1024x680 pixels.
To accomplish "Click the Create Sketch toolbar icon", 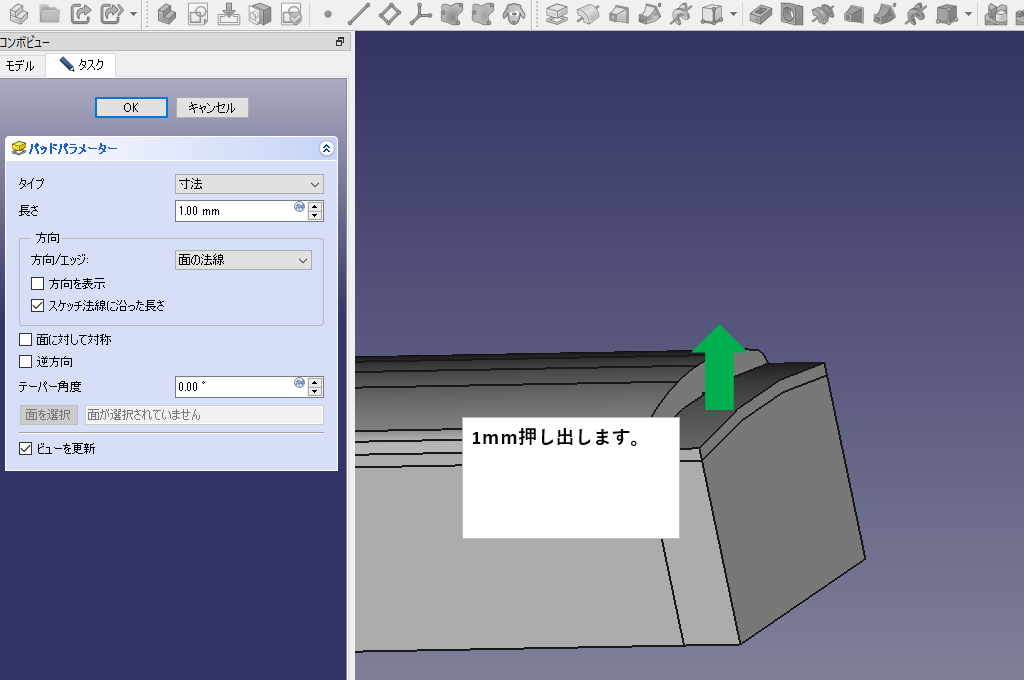I will [x=198, y=14].
